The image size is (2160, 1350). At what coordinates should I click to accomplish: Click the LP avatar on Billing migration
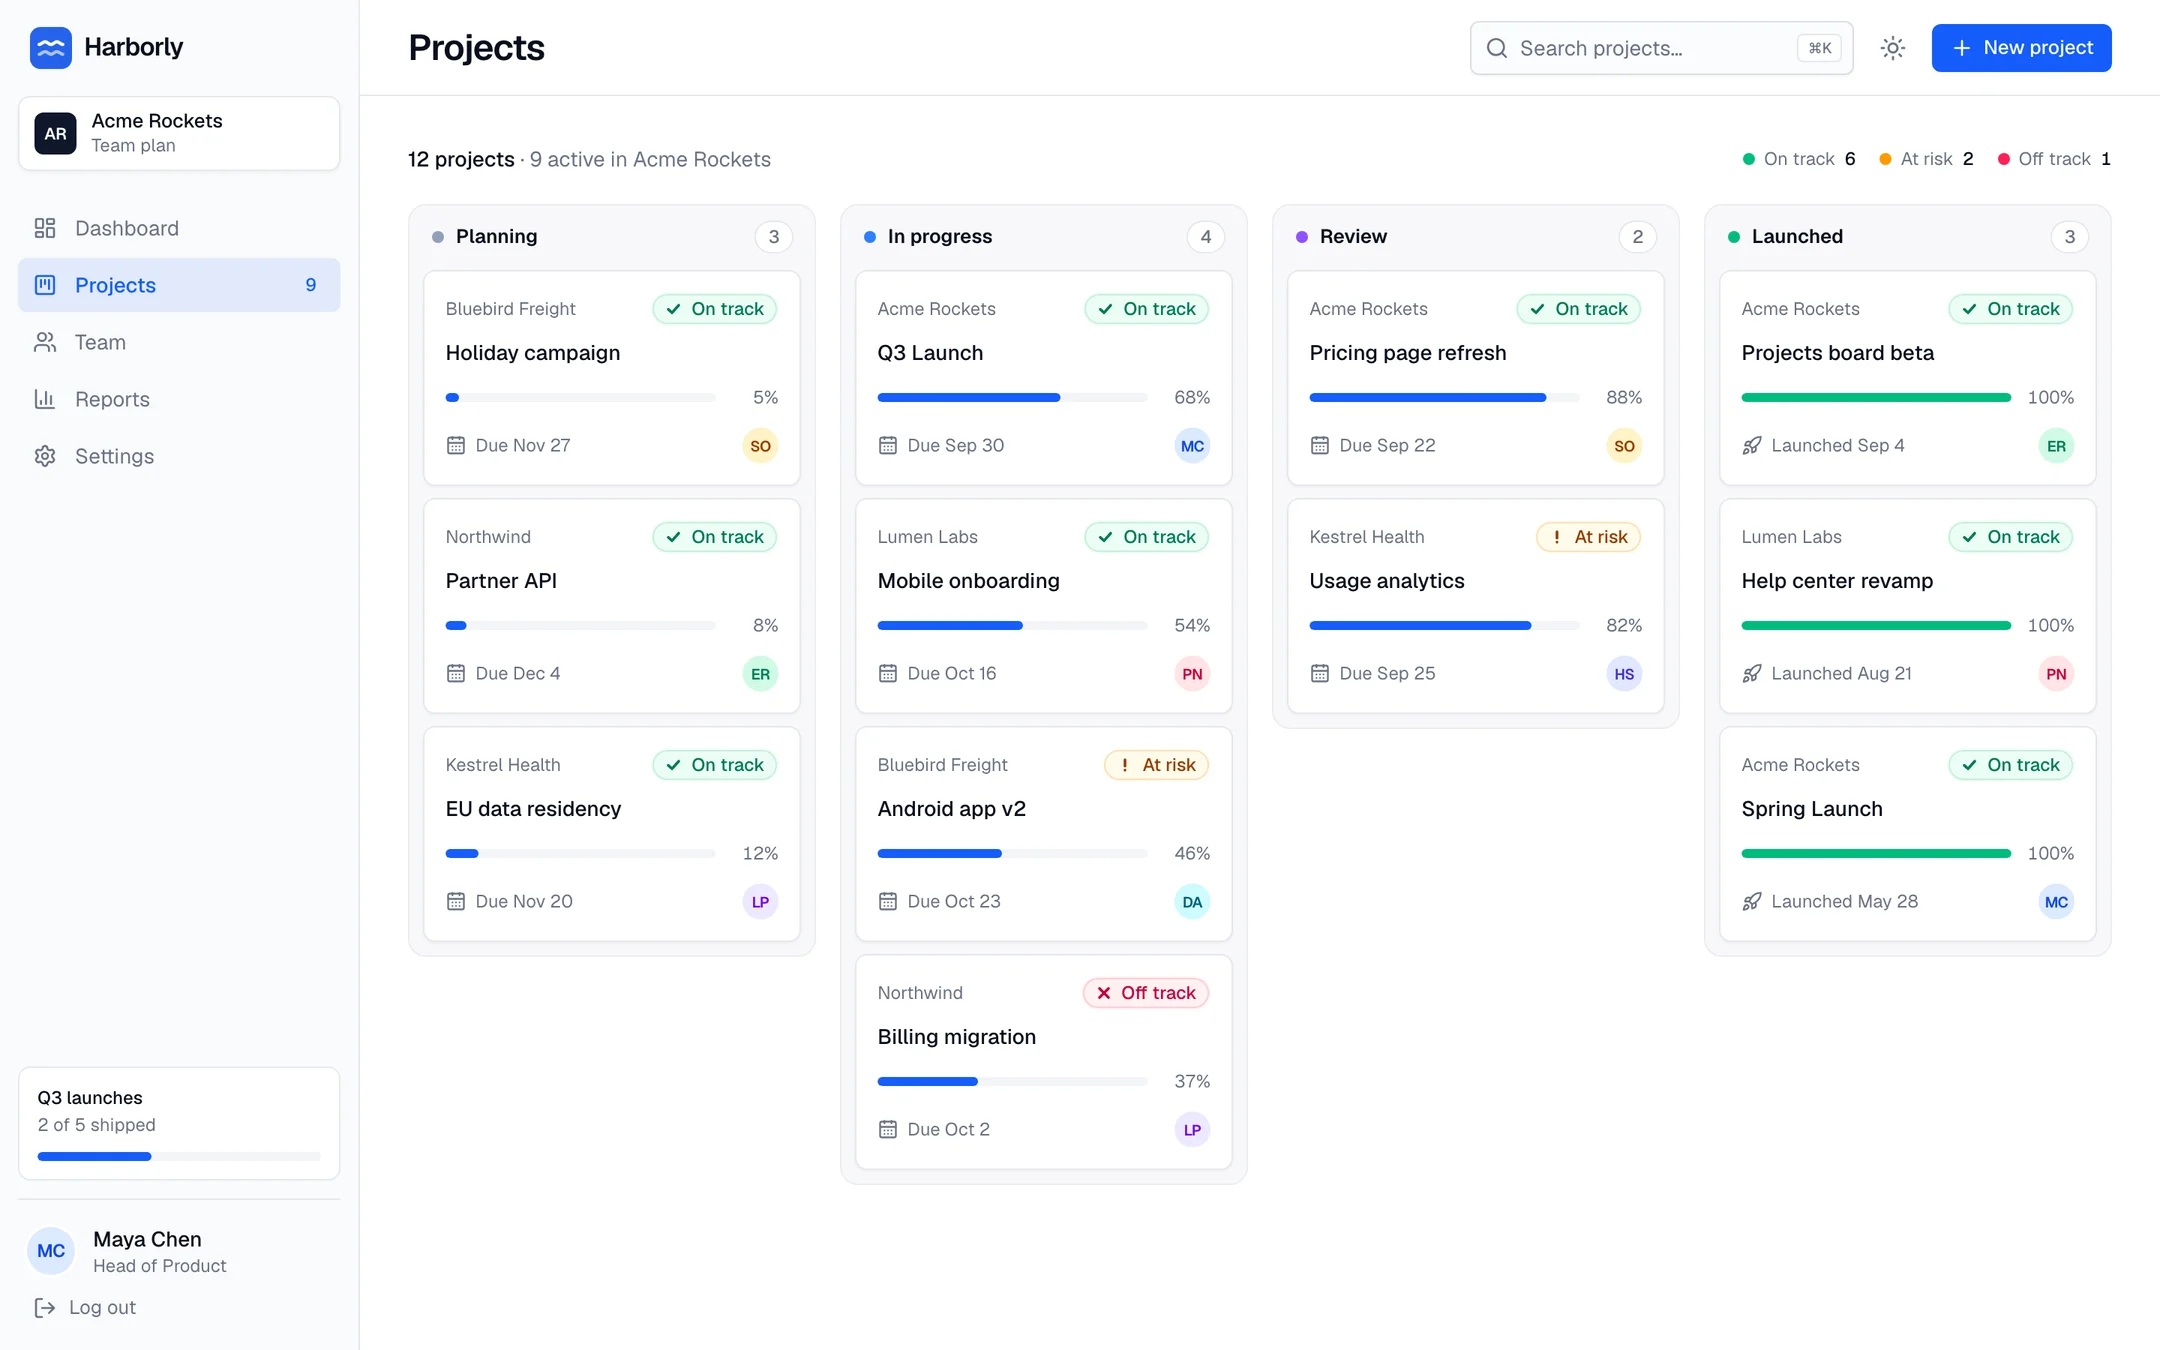coord(1192,1130)
